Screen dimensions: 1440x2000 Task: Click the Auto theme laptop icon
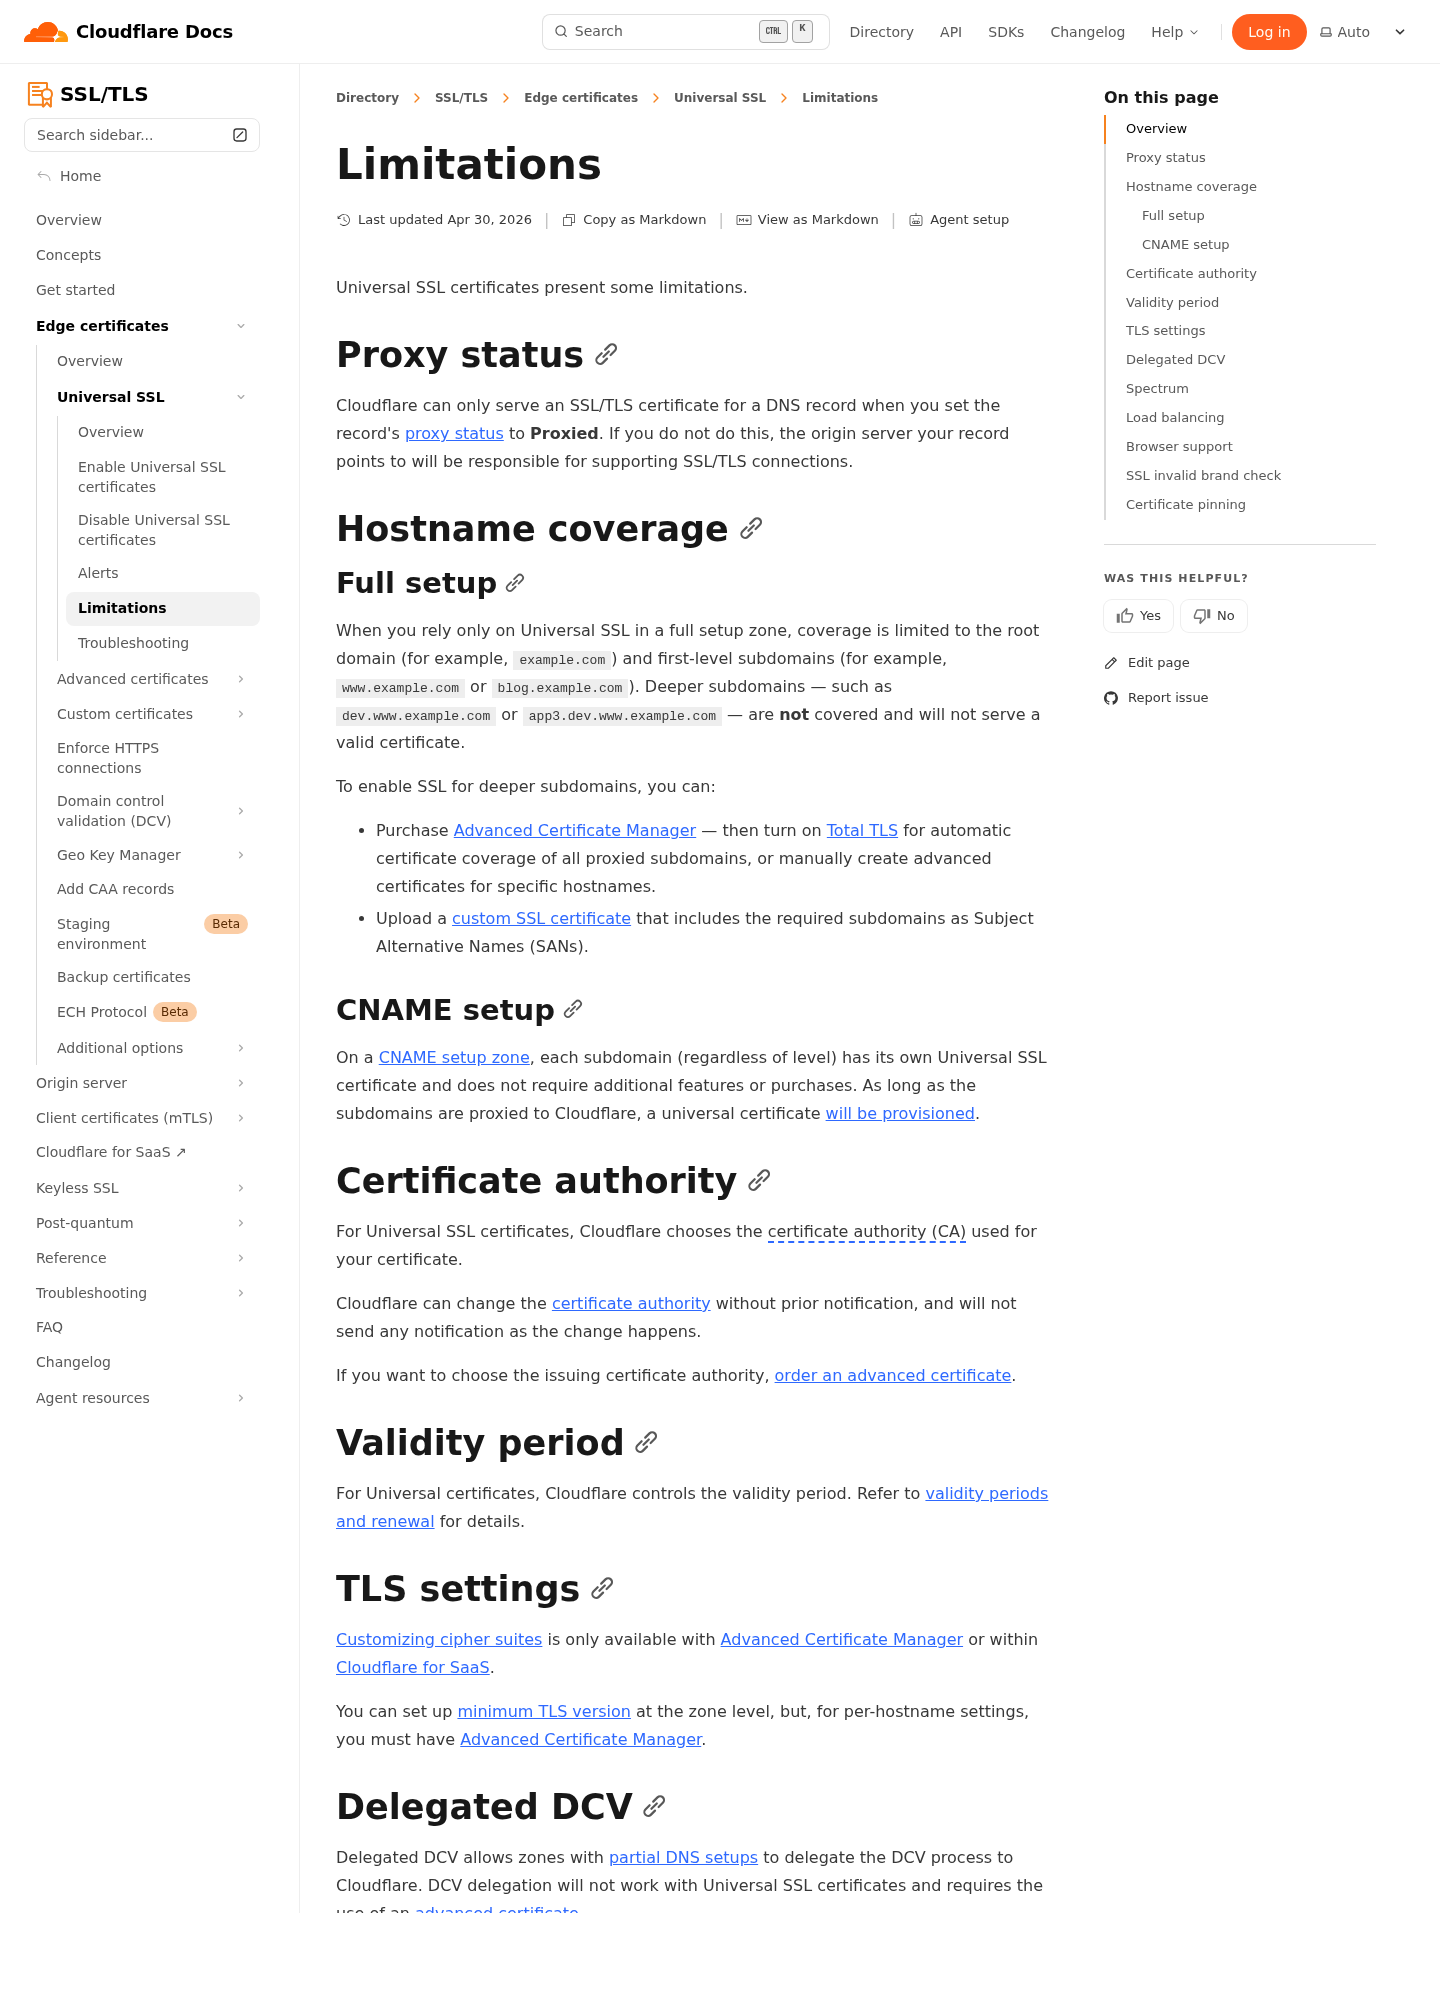click(1326, 32)
